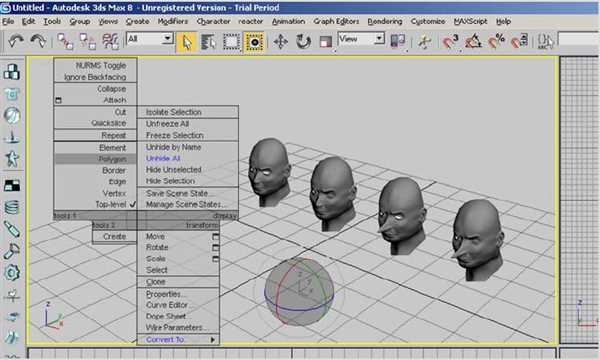Image resolution: width=600 pixels, height=360 pixels.
Task: Choose Clone from the quad menu
Action: tap(155, 282)
